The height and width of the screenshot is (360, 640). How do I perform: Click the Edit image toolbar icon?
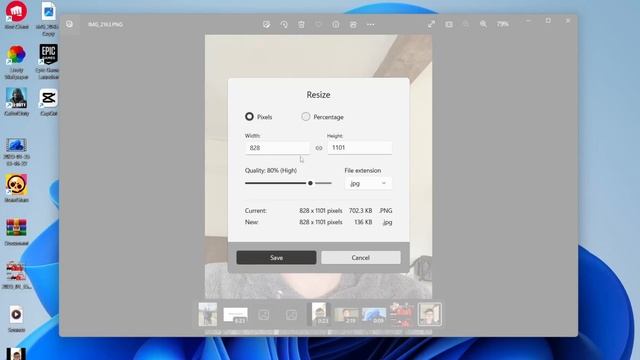(x=267, y=24)
